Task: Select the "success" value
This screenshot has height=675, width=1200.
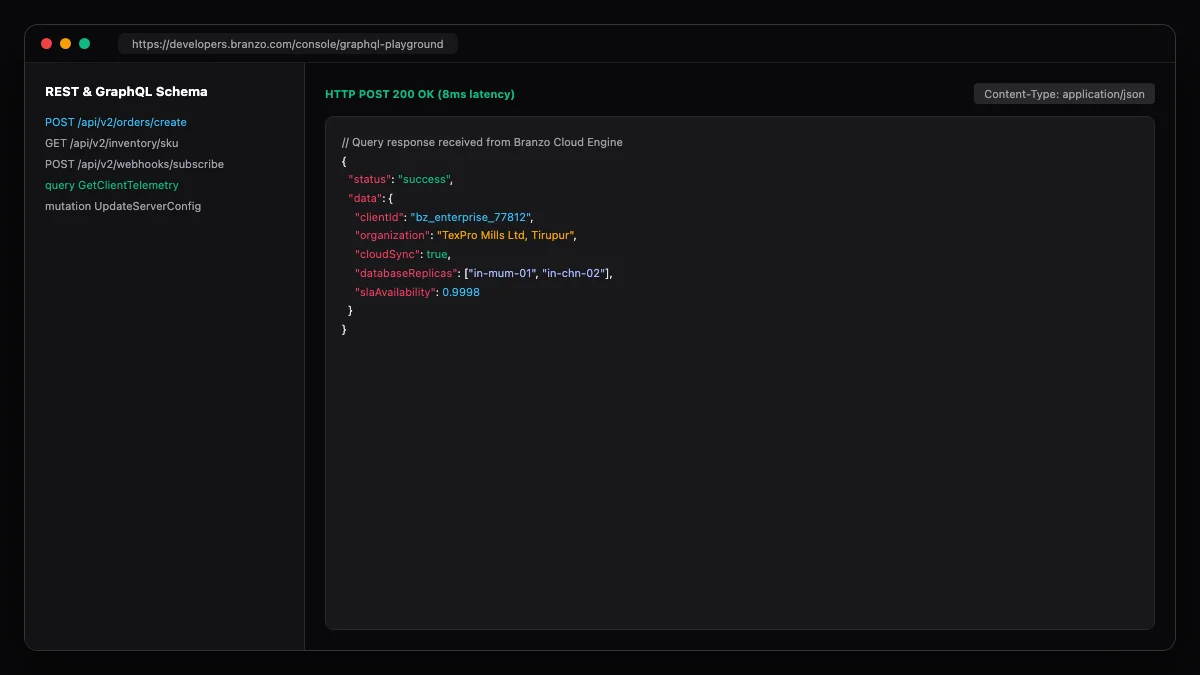Action: coord(424,179)
